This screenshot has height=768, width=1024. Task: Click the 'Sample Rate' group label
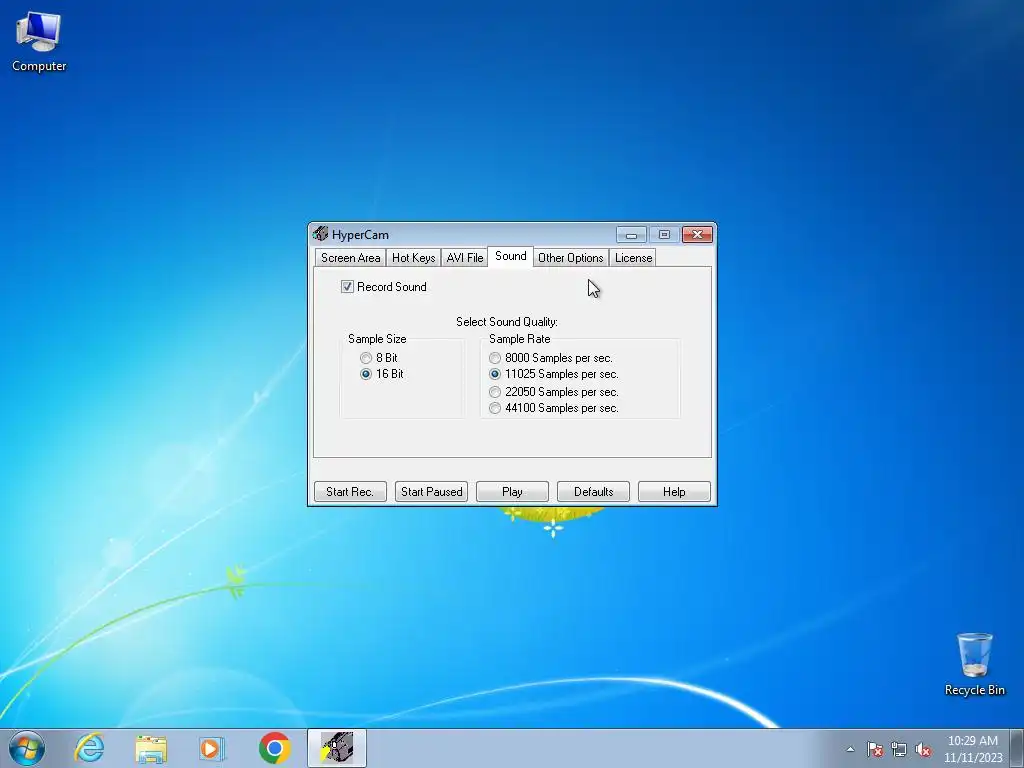[x=519, y=339]
